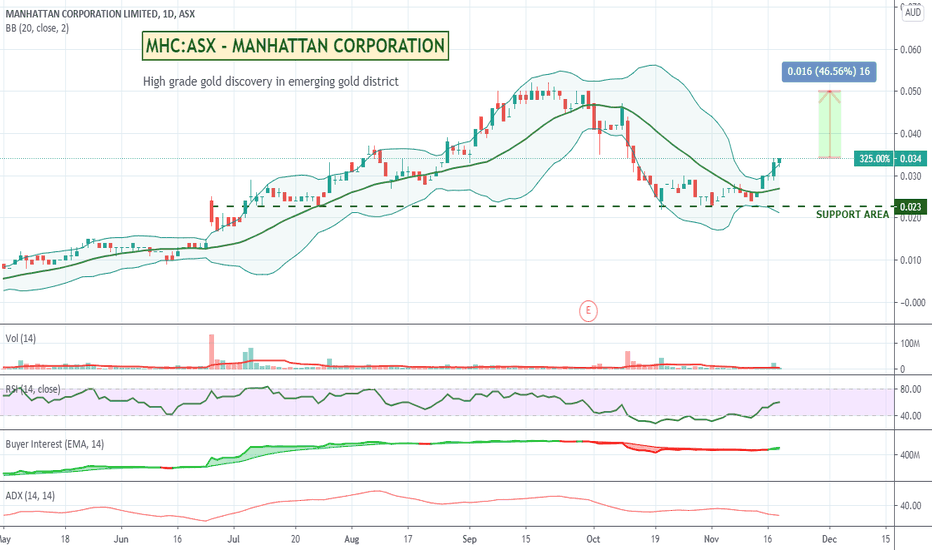The width and height of the screenshot is (932, 550).
Task: Click the Nov date on time axis
Action: click(711, 539)
